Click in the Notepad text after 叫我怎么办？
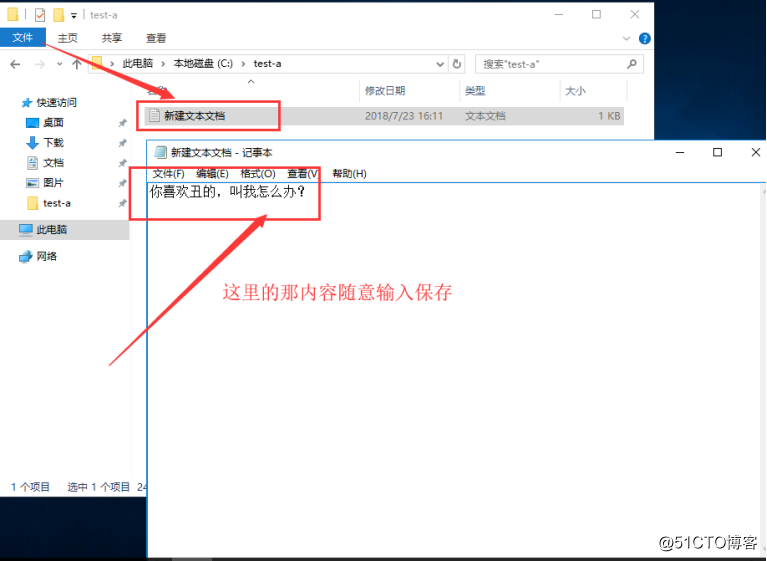 click(307, 192)
